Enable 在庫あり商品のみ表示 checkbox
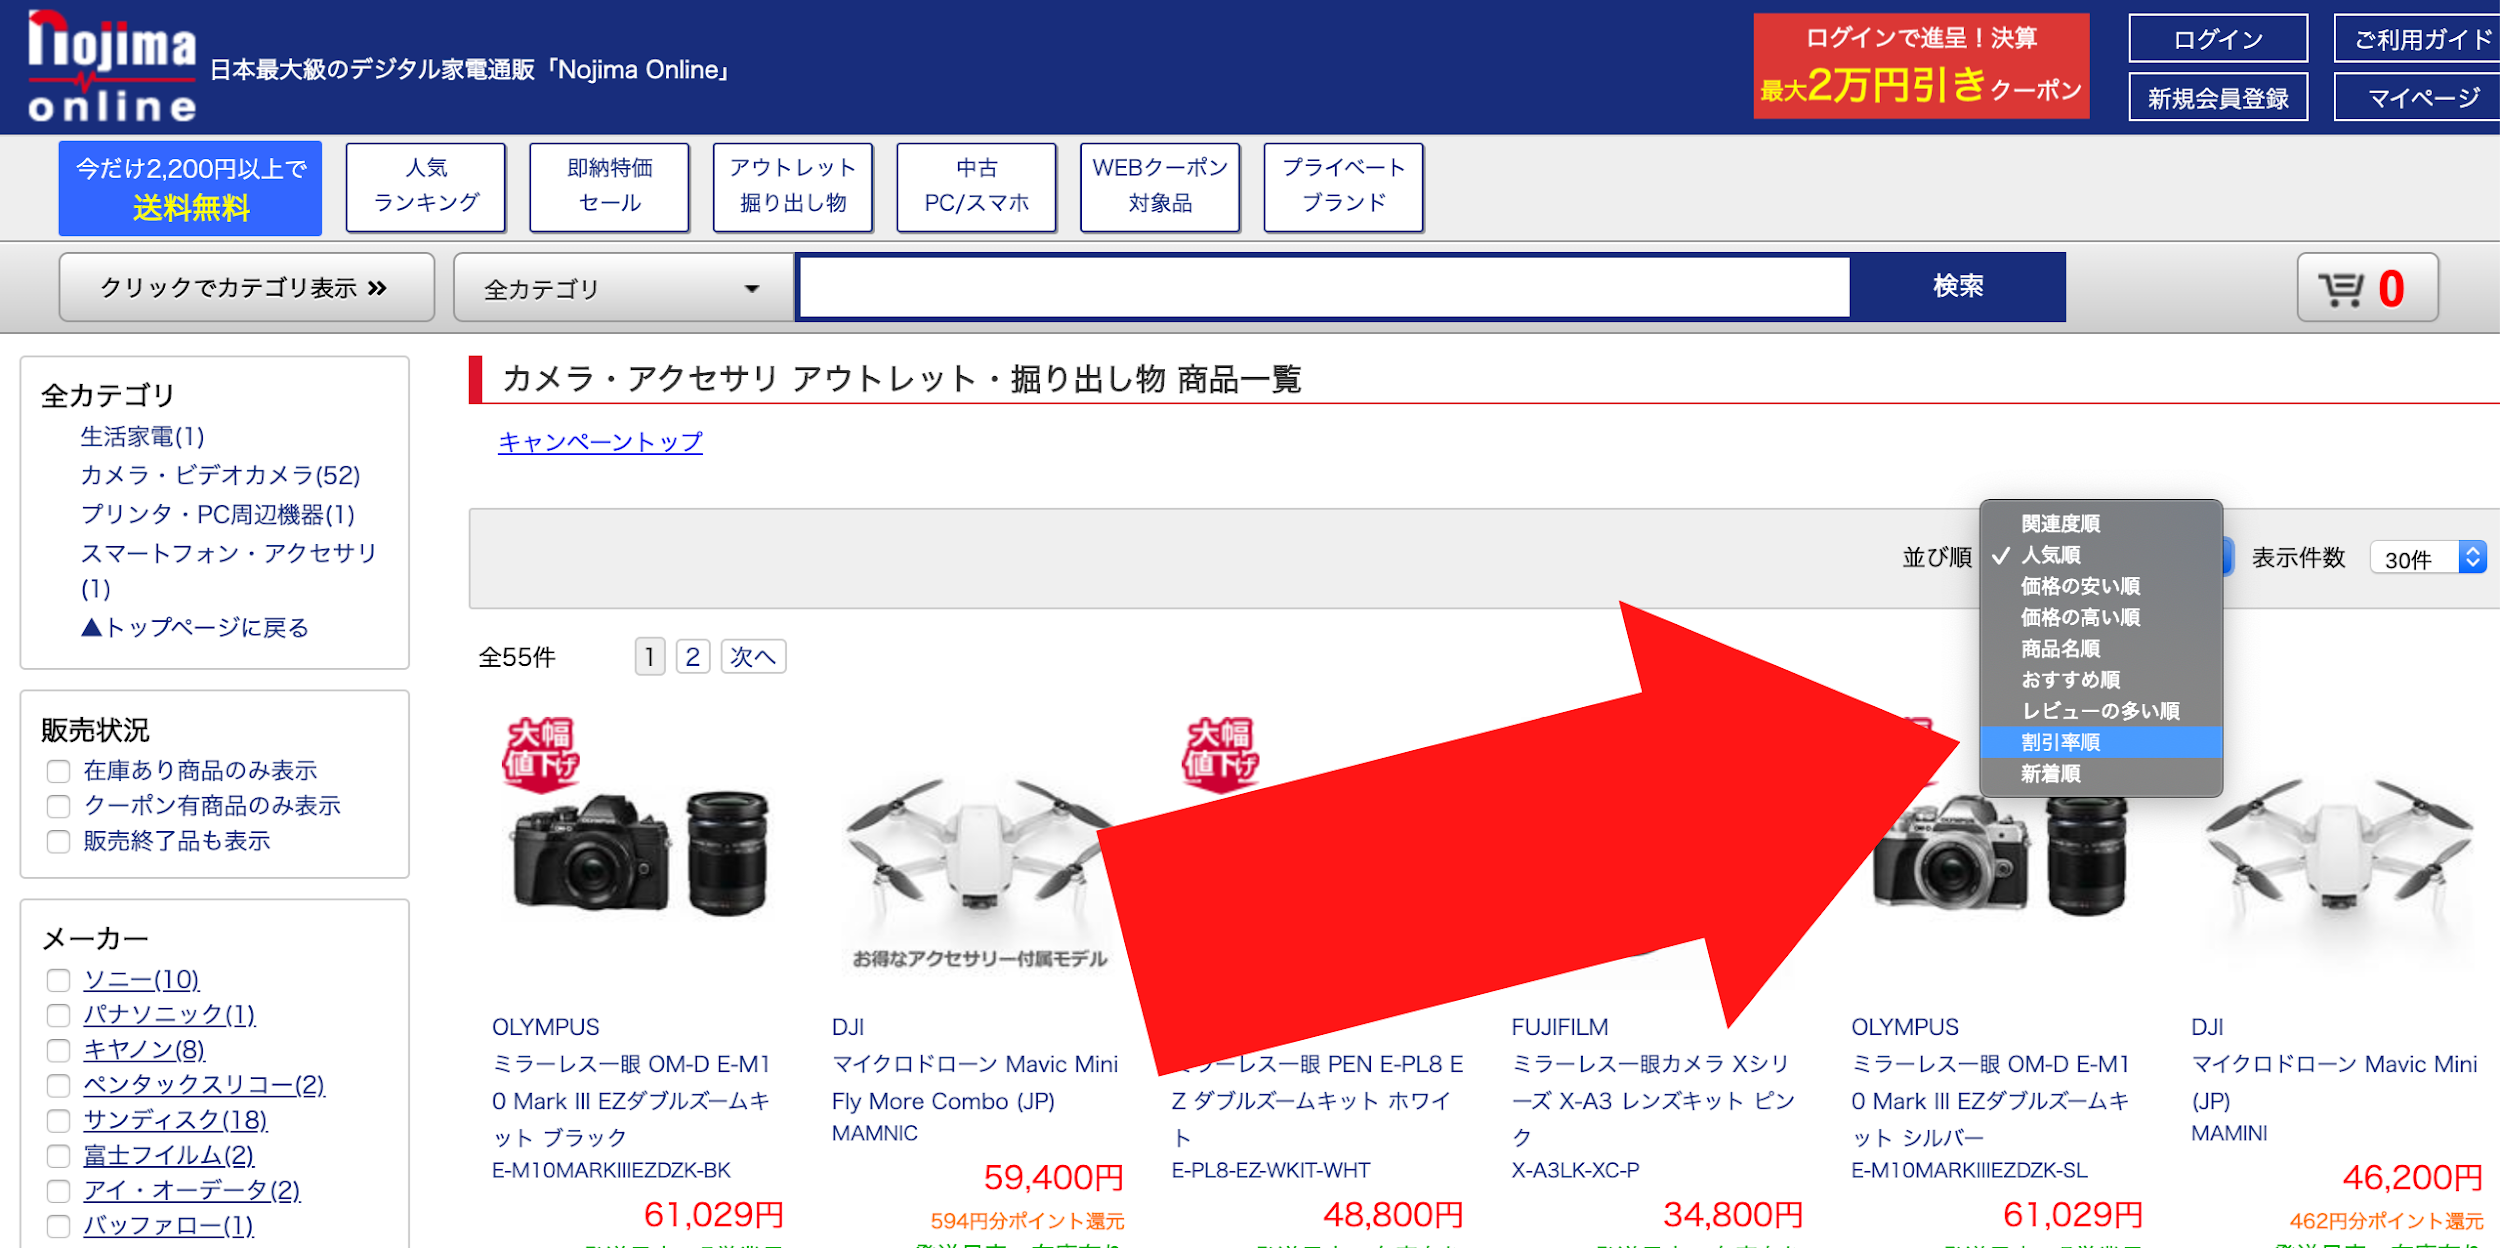The height and width of the screenshot is (1248, 2500). (x=58, y=771)
